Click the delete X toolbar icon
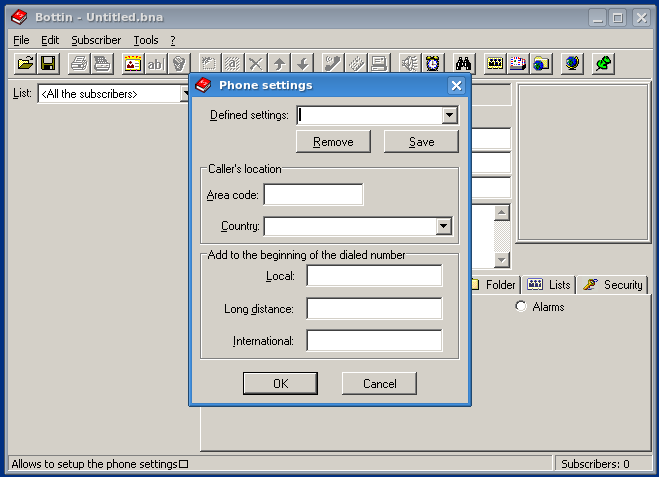The height and width of the screenshot is (477, 659). point(256,64)
